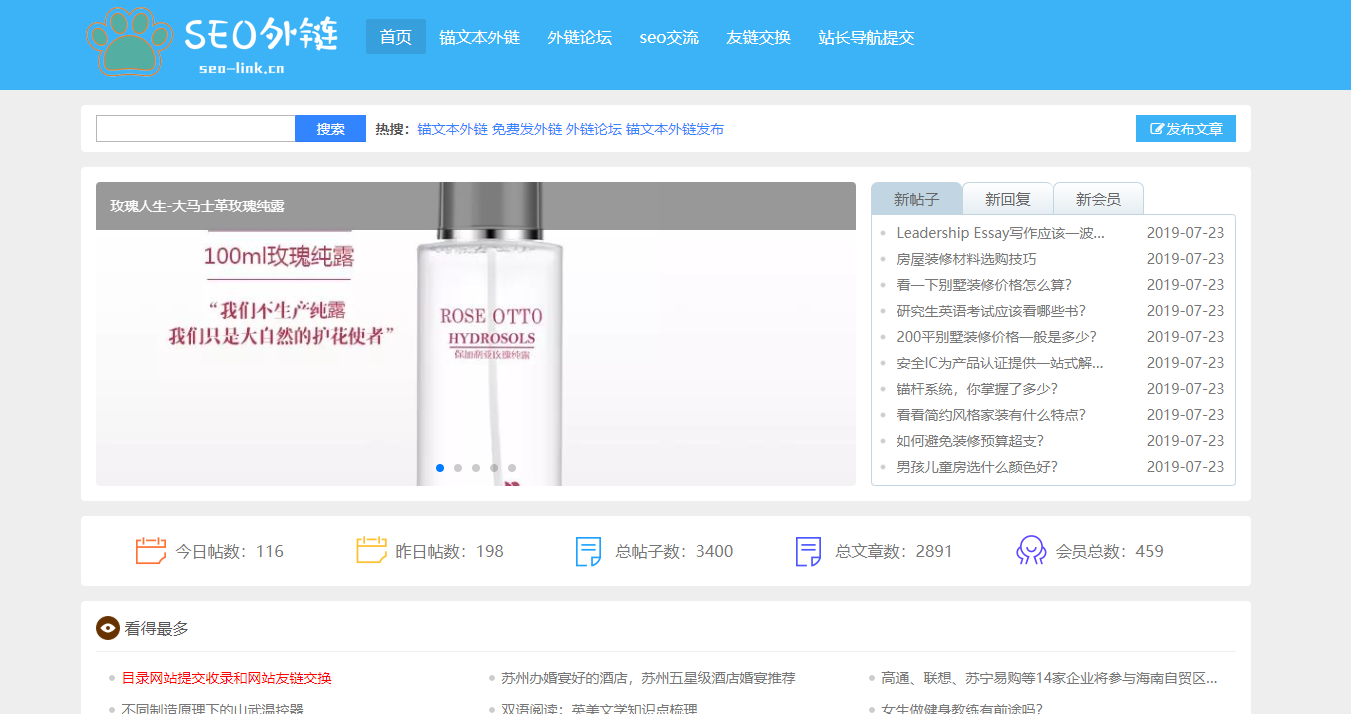Open hot search link 免费发外链
1351x714 pixels.
[x=527, y=129]
